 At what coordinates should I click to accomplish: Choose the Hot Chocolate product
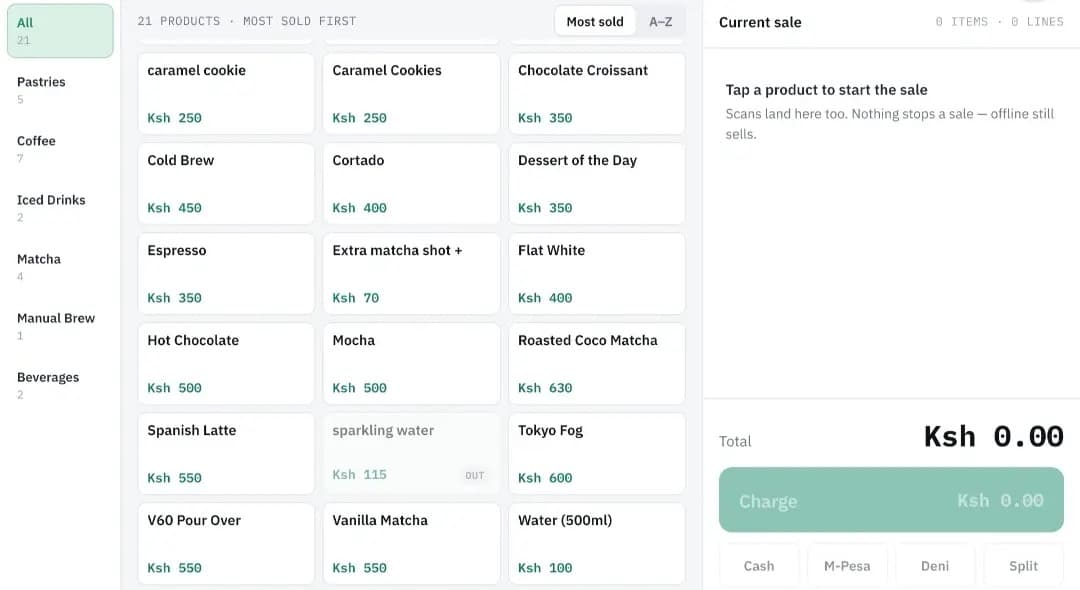[226, 364]
